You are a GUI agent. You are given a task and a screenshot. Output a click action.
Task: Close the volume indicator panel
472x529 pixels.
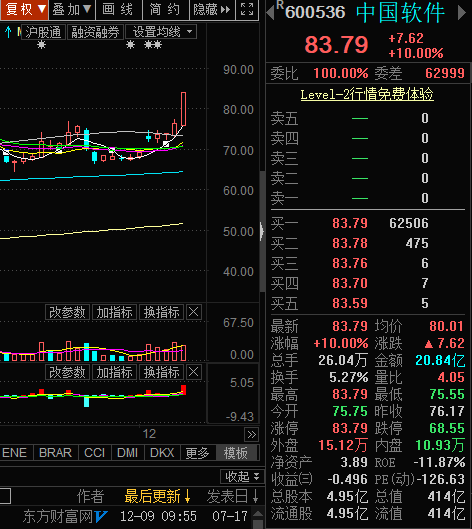[194, 312]
